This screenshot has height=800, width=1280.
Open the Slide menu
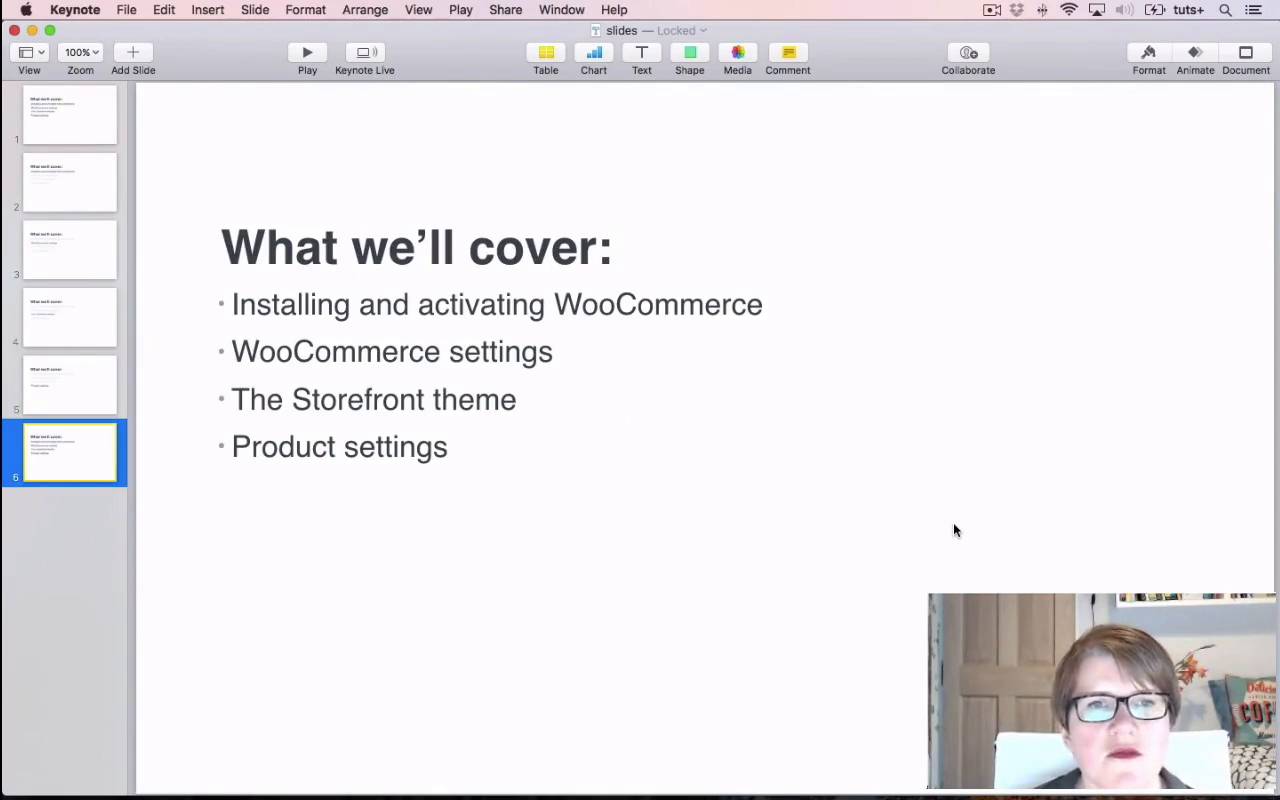[x=255, y=10]
